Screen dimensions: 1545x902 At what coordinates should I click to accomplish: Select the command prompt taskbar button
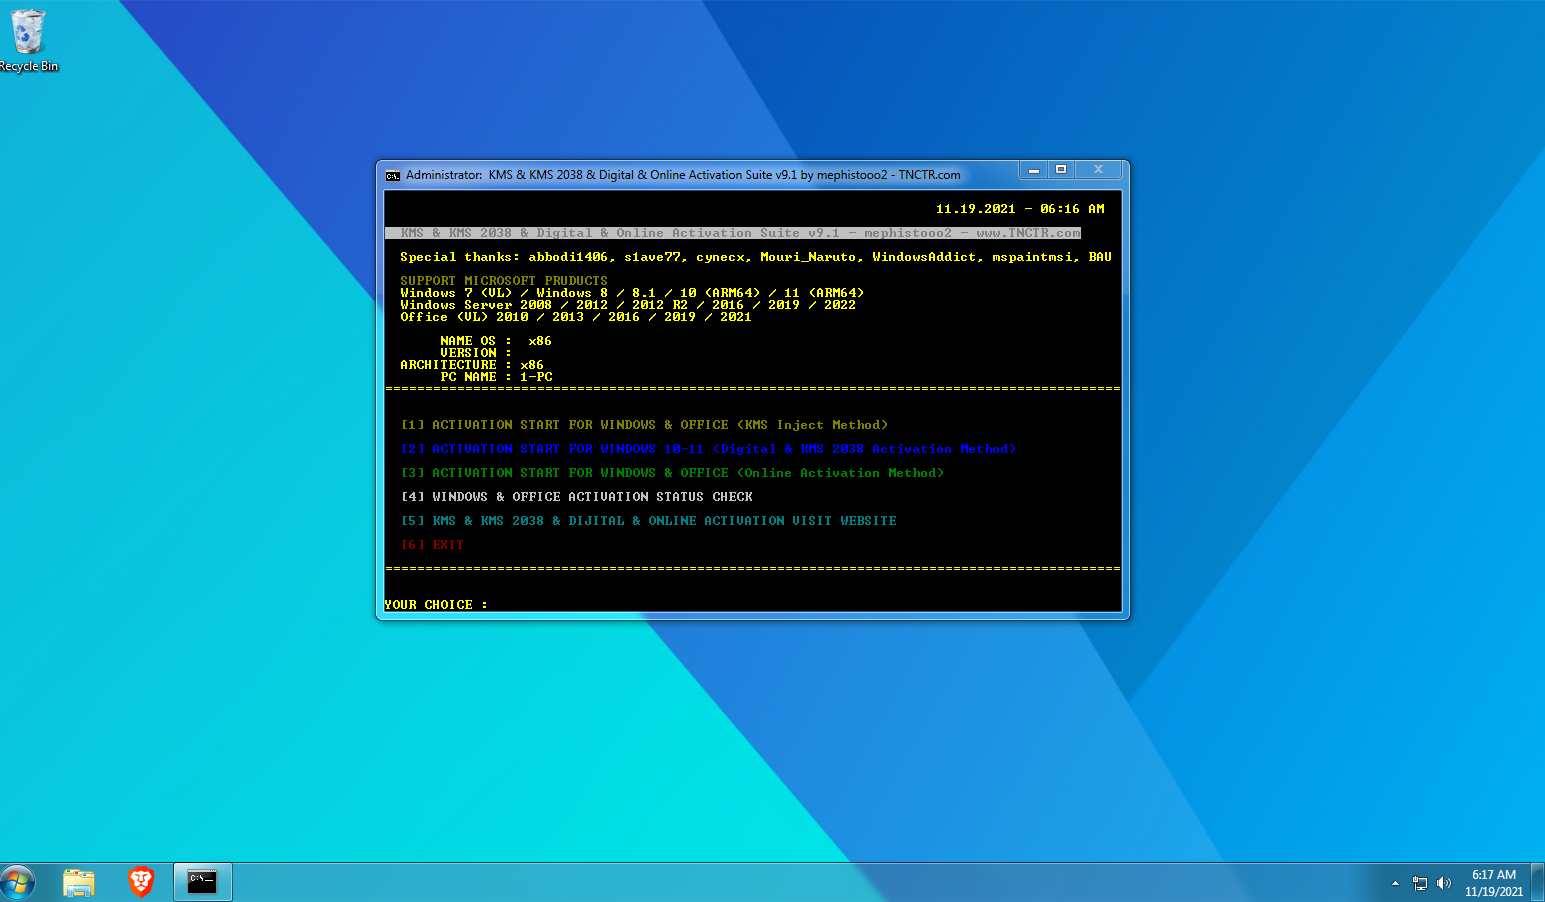click(x=203, y=882)
